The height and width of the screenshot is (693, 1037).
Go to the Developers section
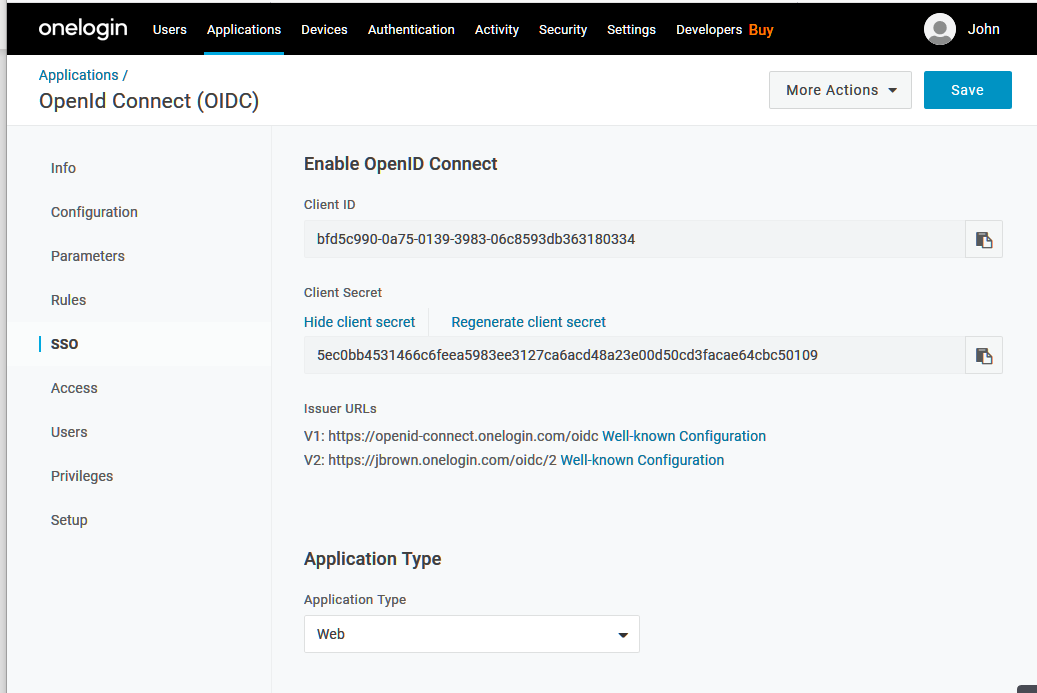pyautogui.click(x=708, y=30)
